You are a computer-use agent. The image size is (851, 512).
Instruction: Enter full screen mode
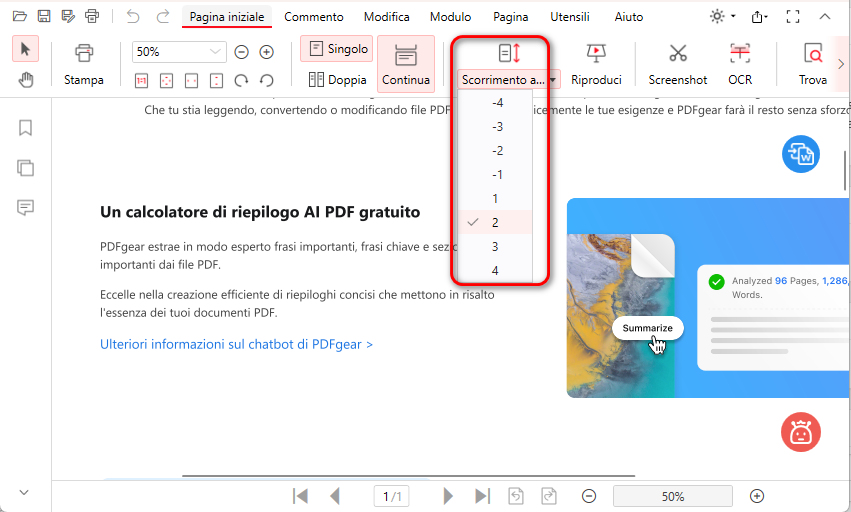pos(793,17)
